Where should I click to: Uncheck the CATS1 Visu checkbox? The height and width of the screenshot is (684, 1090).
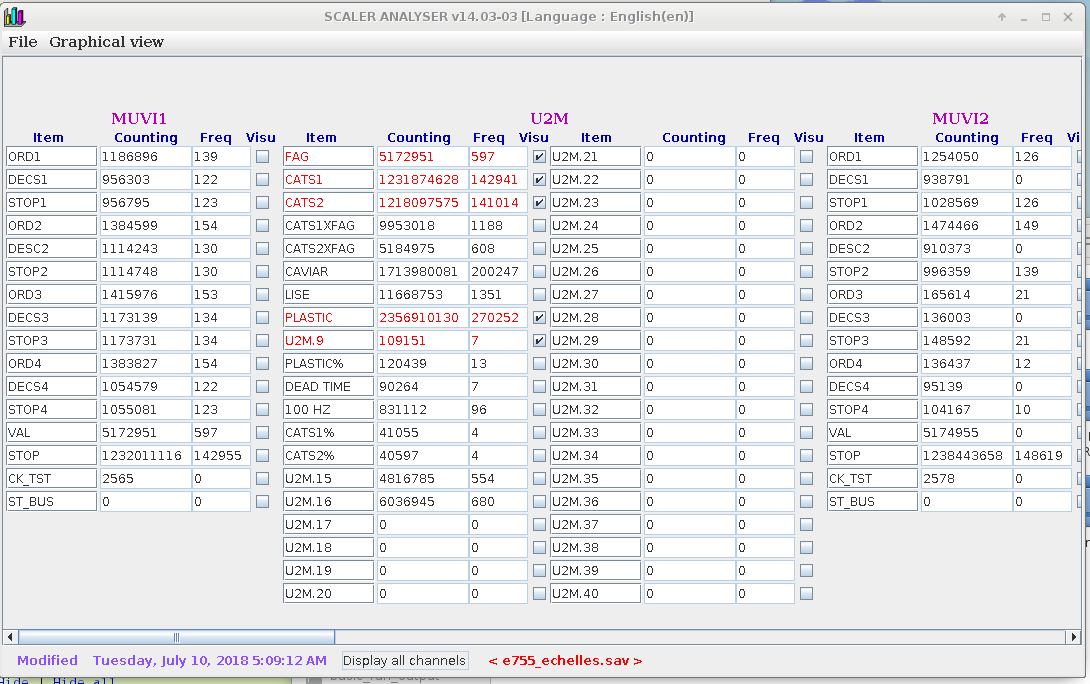point(539,180)
